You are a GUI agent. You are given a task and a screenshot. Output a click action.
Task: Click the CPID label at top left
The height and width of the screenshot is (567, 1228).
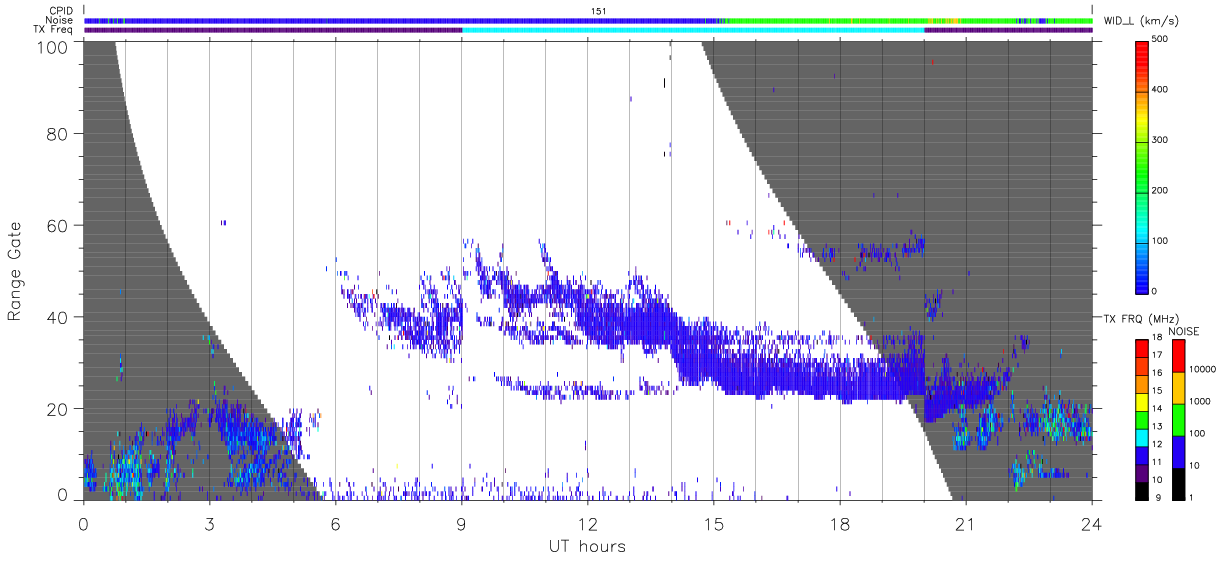(x=61, y=11)
